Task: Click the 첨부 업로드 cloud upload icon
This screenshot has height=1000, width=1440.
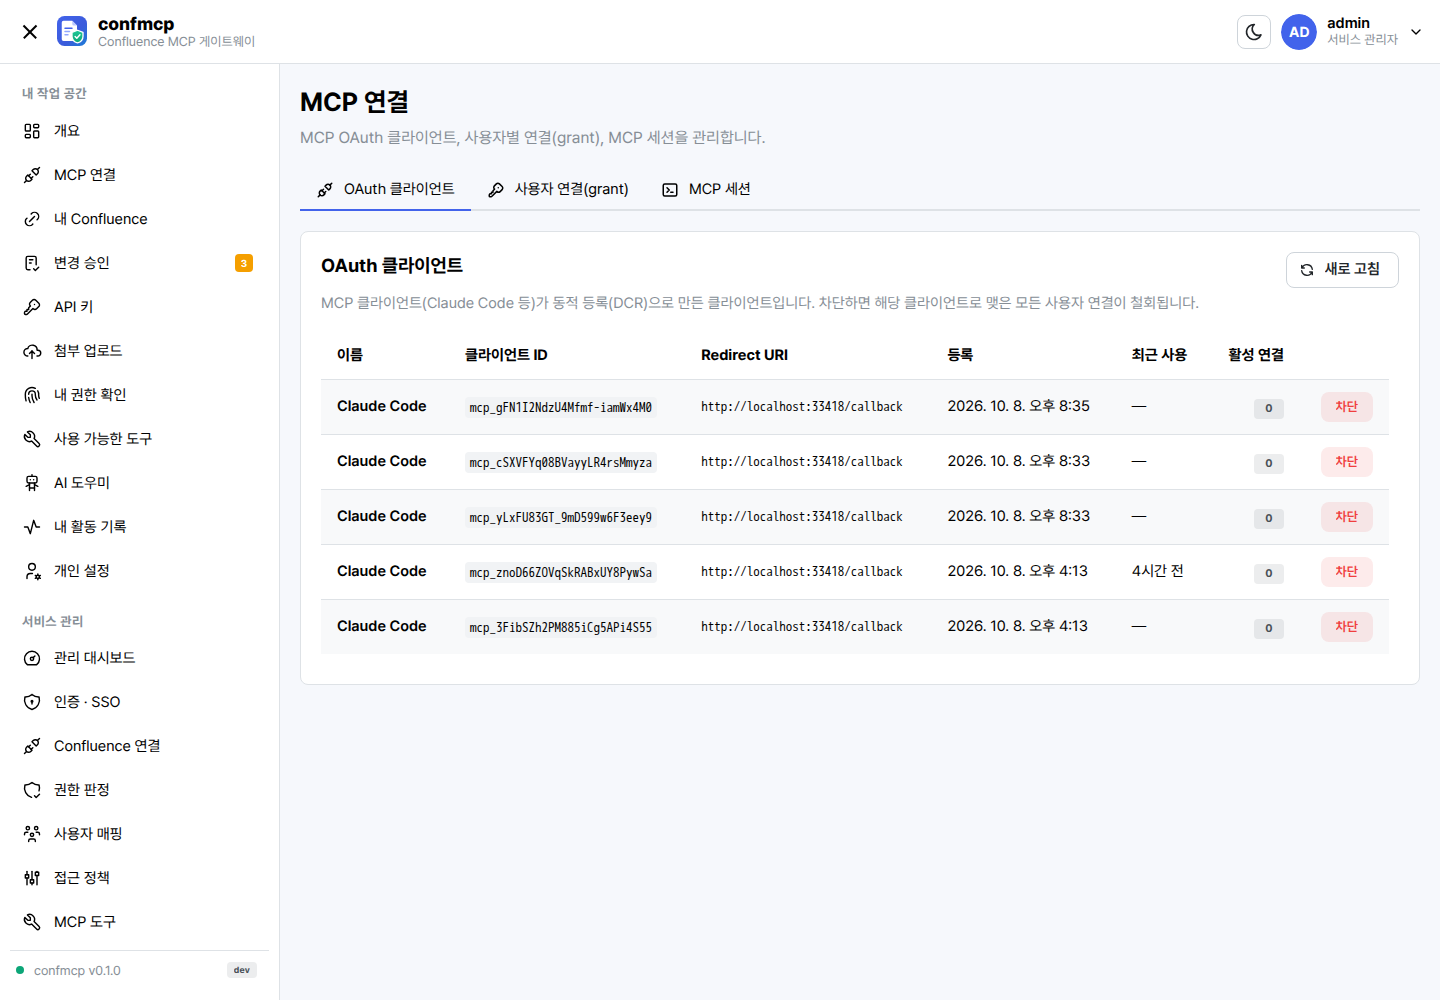Action: click(32, 351)
